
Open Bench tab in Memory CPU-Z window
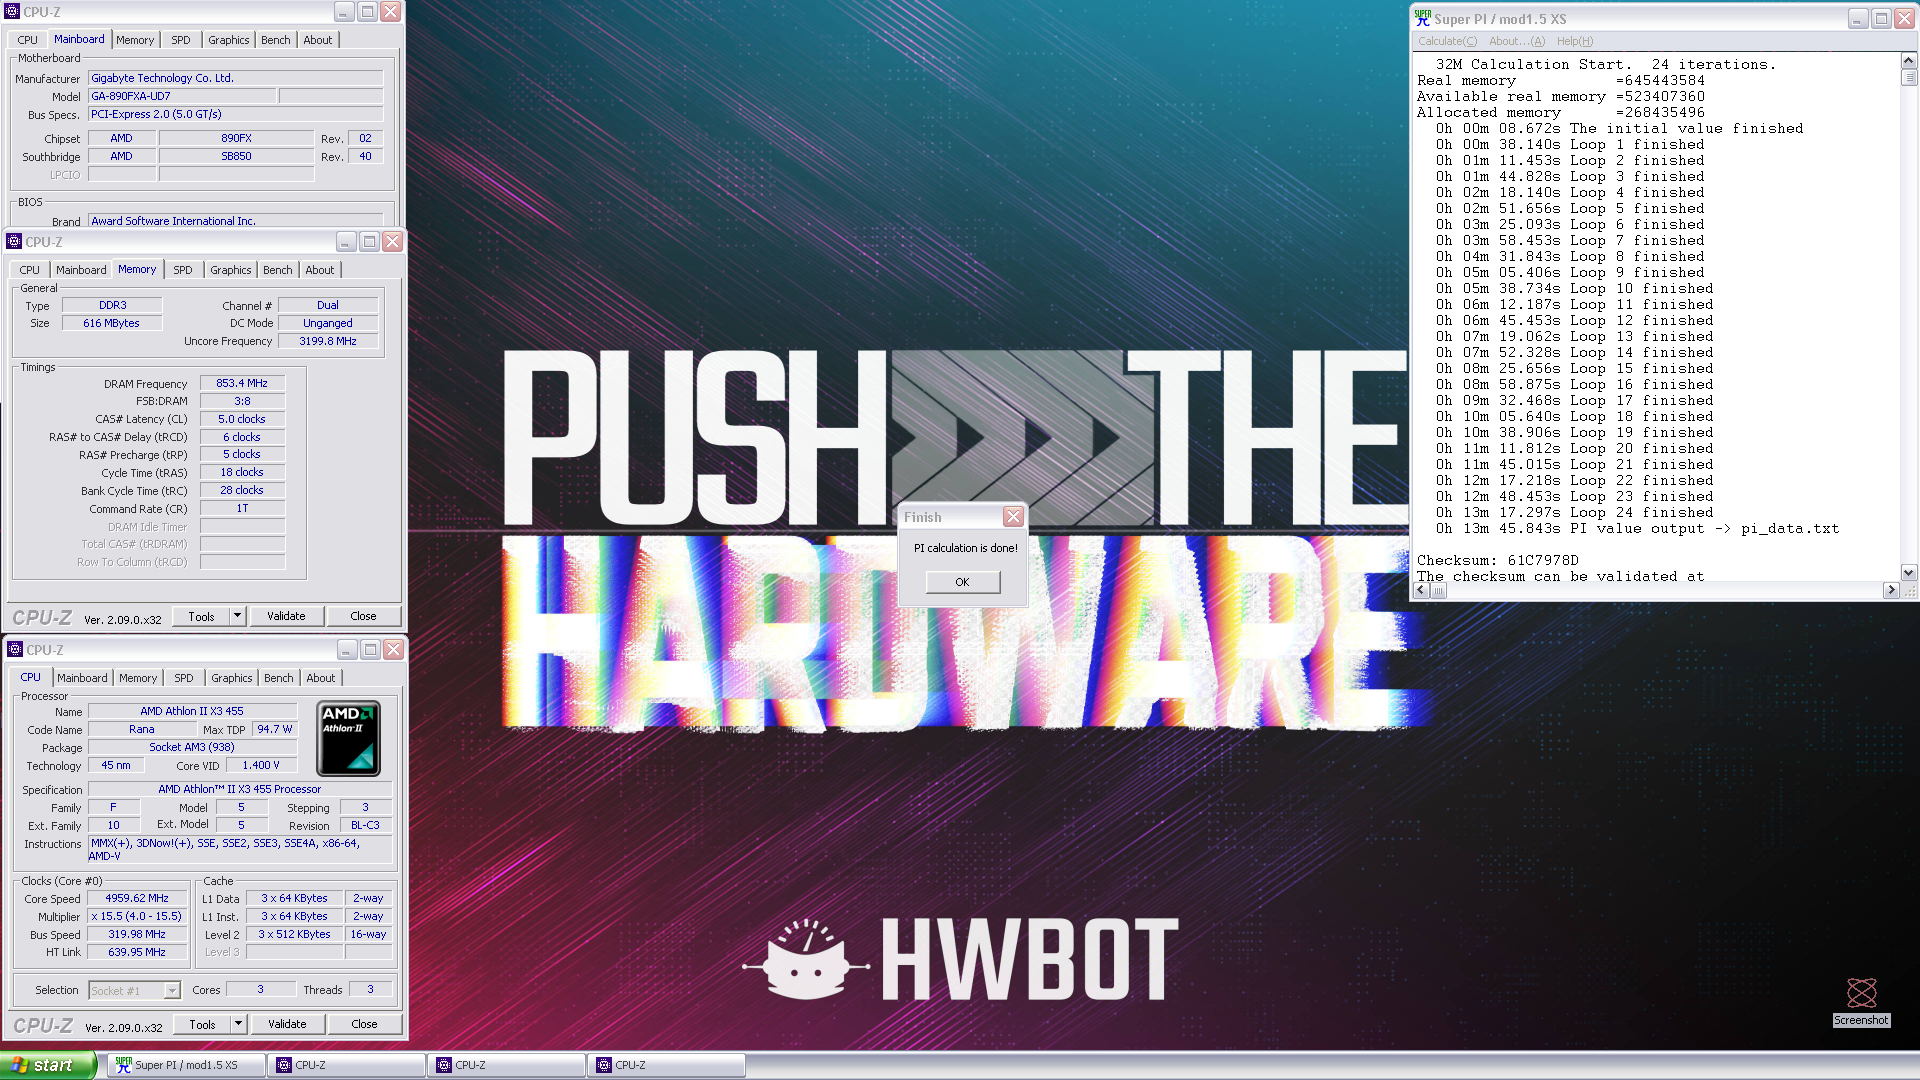278,270
